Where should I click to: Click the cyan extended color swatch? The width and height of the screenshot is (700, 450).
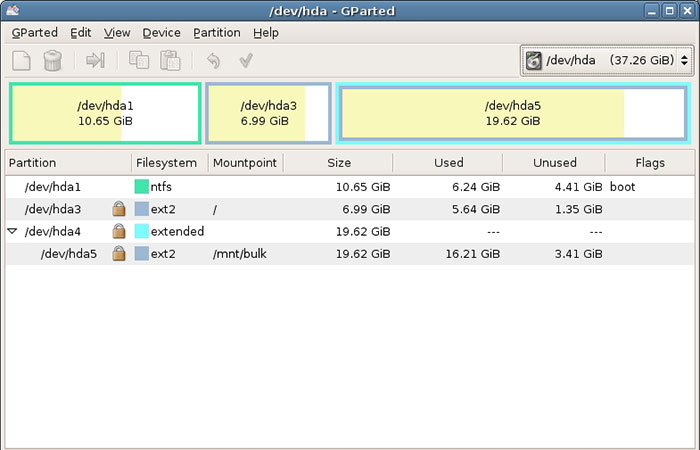(142, 231)
